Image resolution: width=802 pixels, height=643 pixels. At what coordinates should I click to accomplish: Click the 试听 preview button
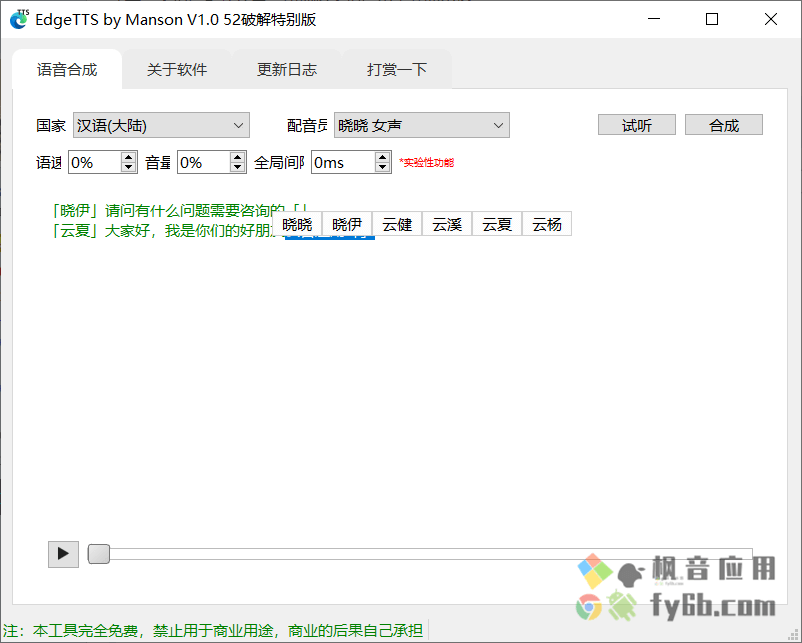(x=637, y=125)
